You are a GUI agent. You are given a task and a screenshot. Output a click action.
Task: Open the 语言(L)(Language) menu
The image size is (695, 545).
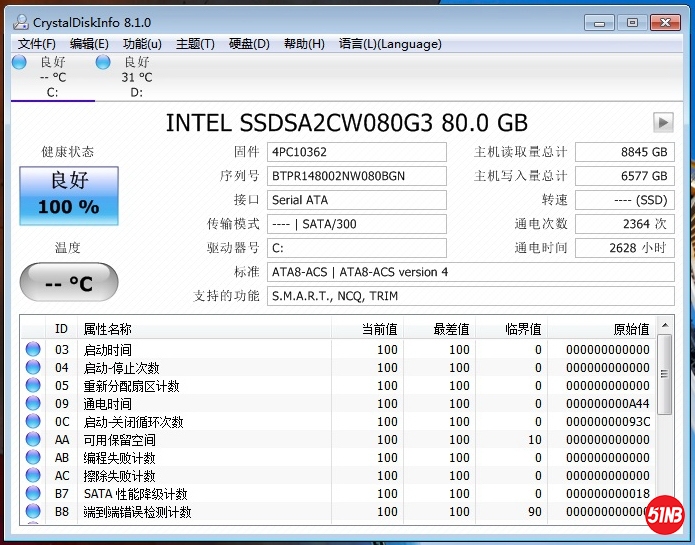(390, 44)
